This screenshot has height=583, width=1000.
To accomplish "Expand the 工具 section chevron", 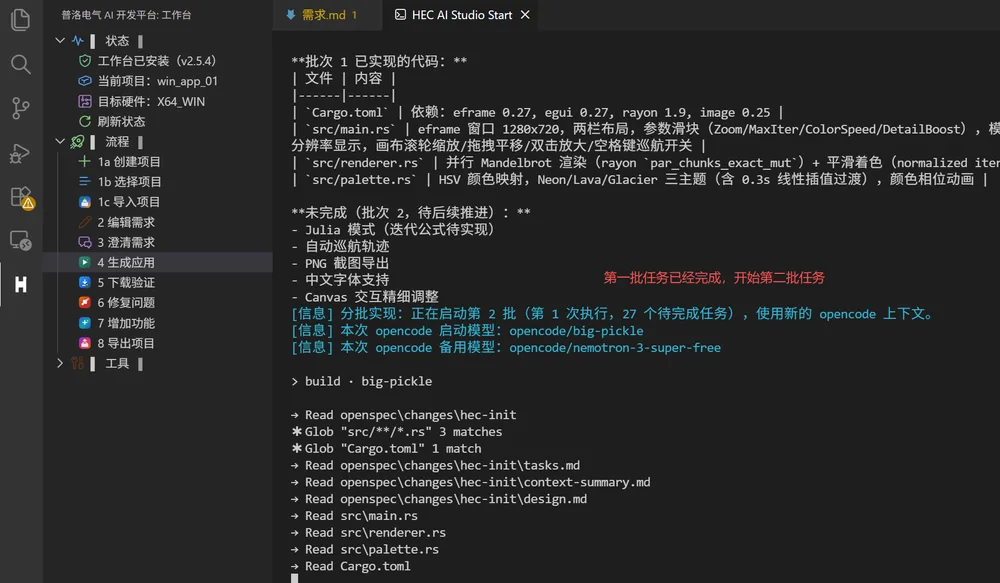I will point(60,363).
